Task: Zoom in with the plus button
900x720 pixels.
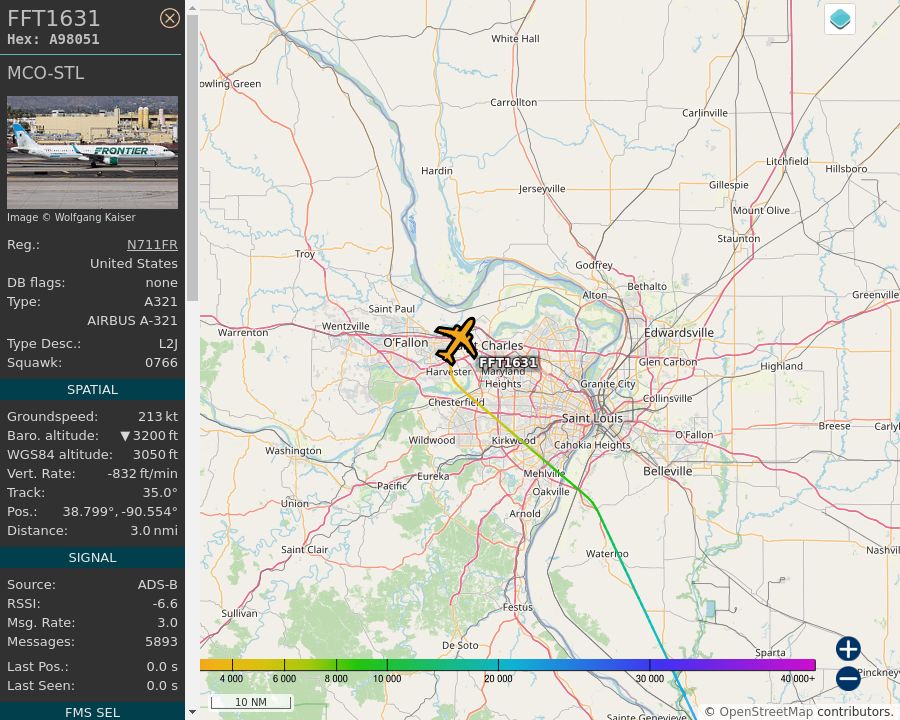Action: [x=848, y=649]
